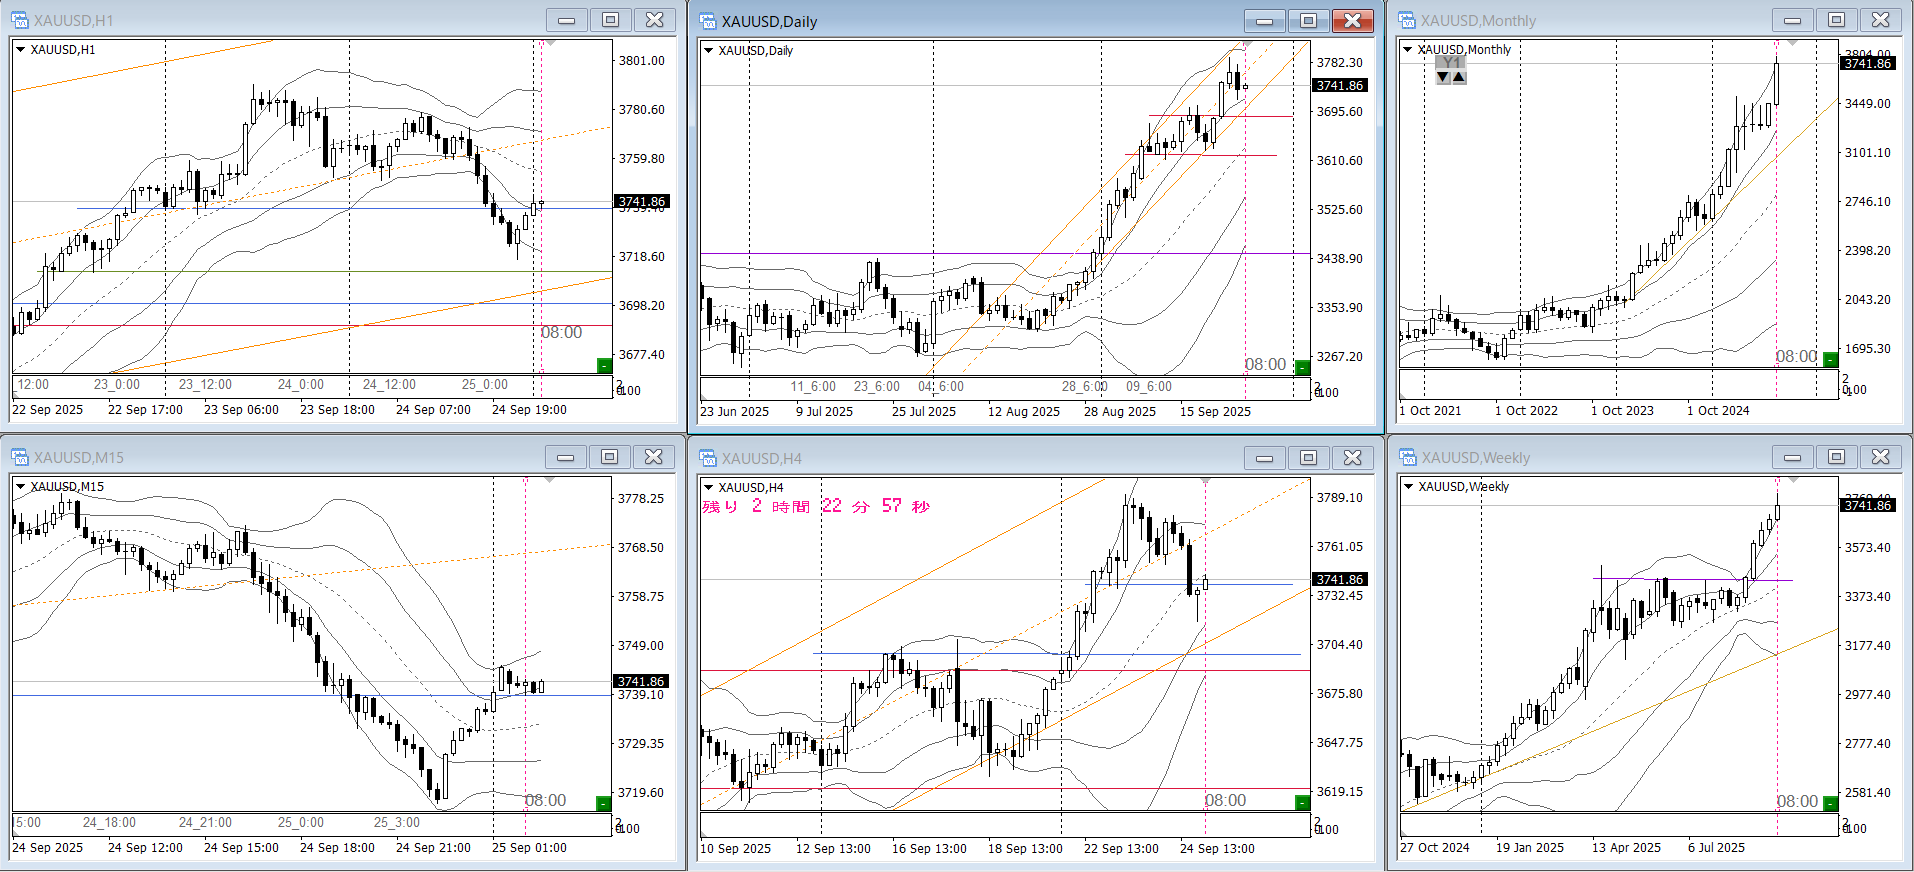Click the 3741.86 price label on M15 chart
1914x872 pixels.
click(641, 681)
